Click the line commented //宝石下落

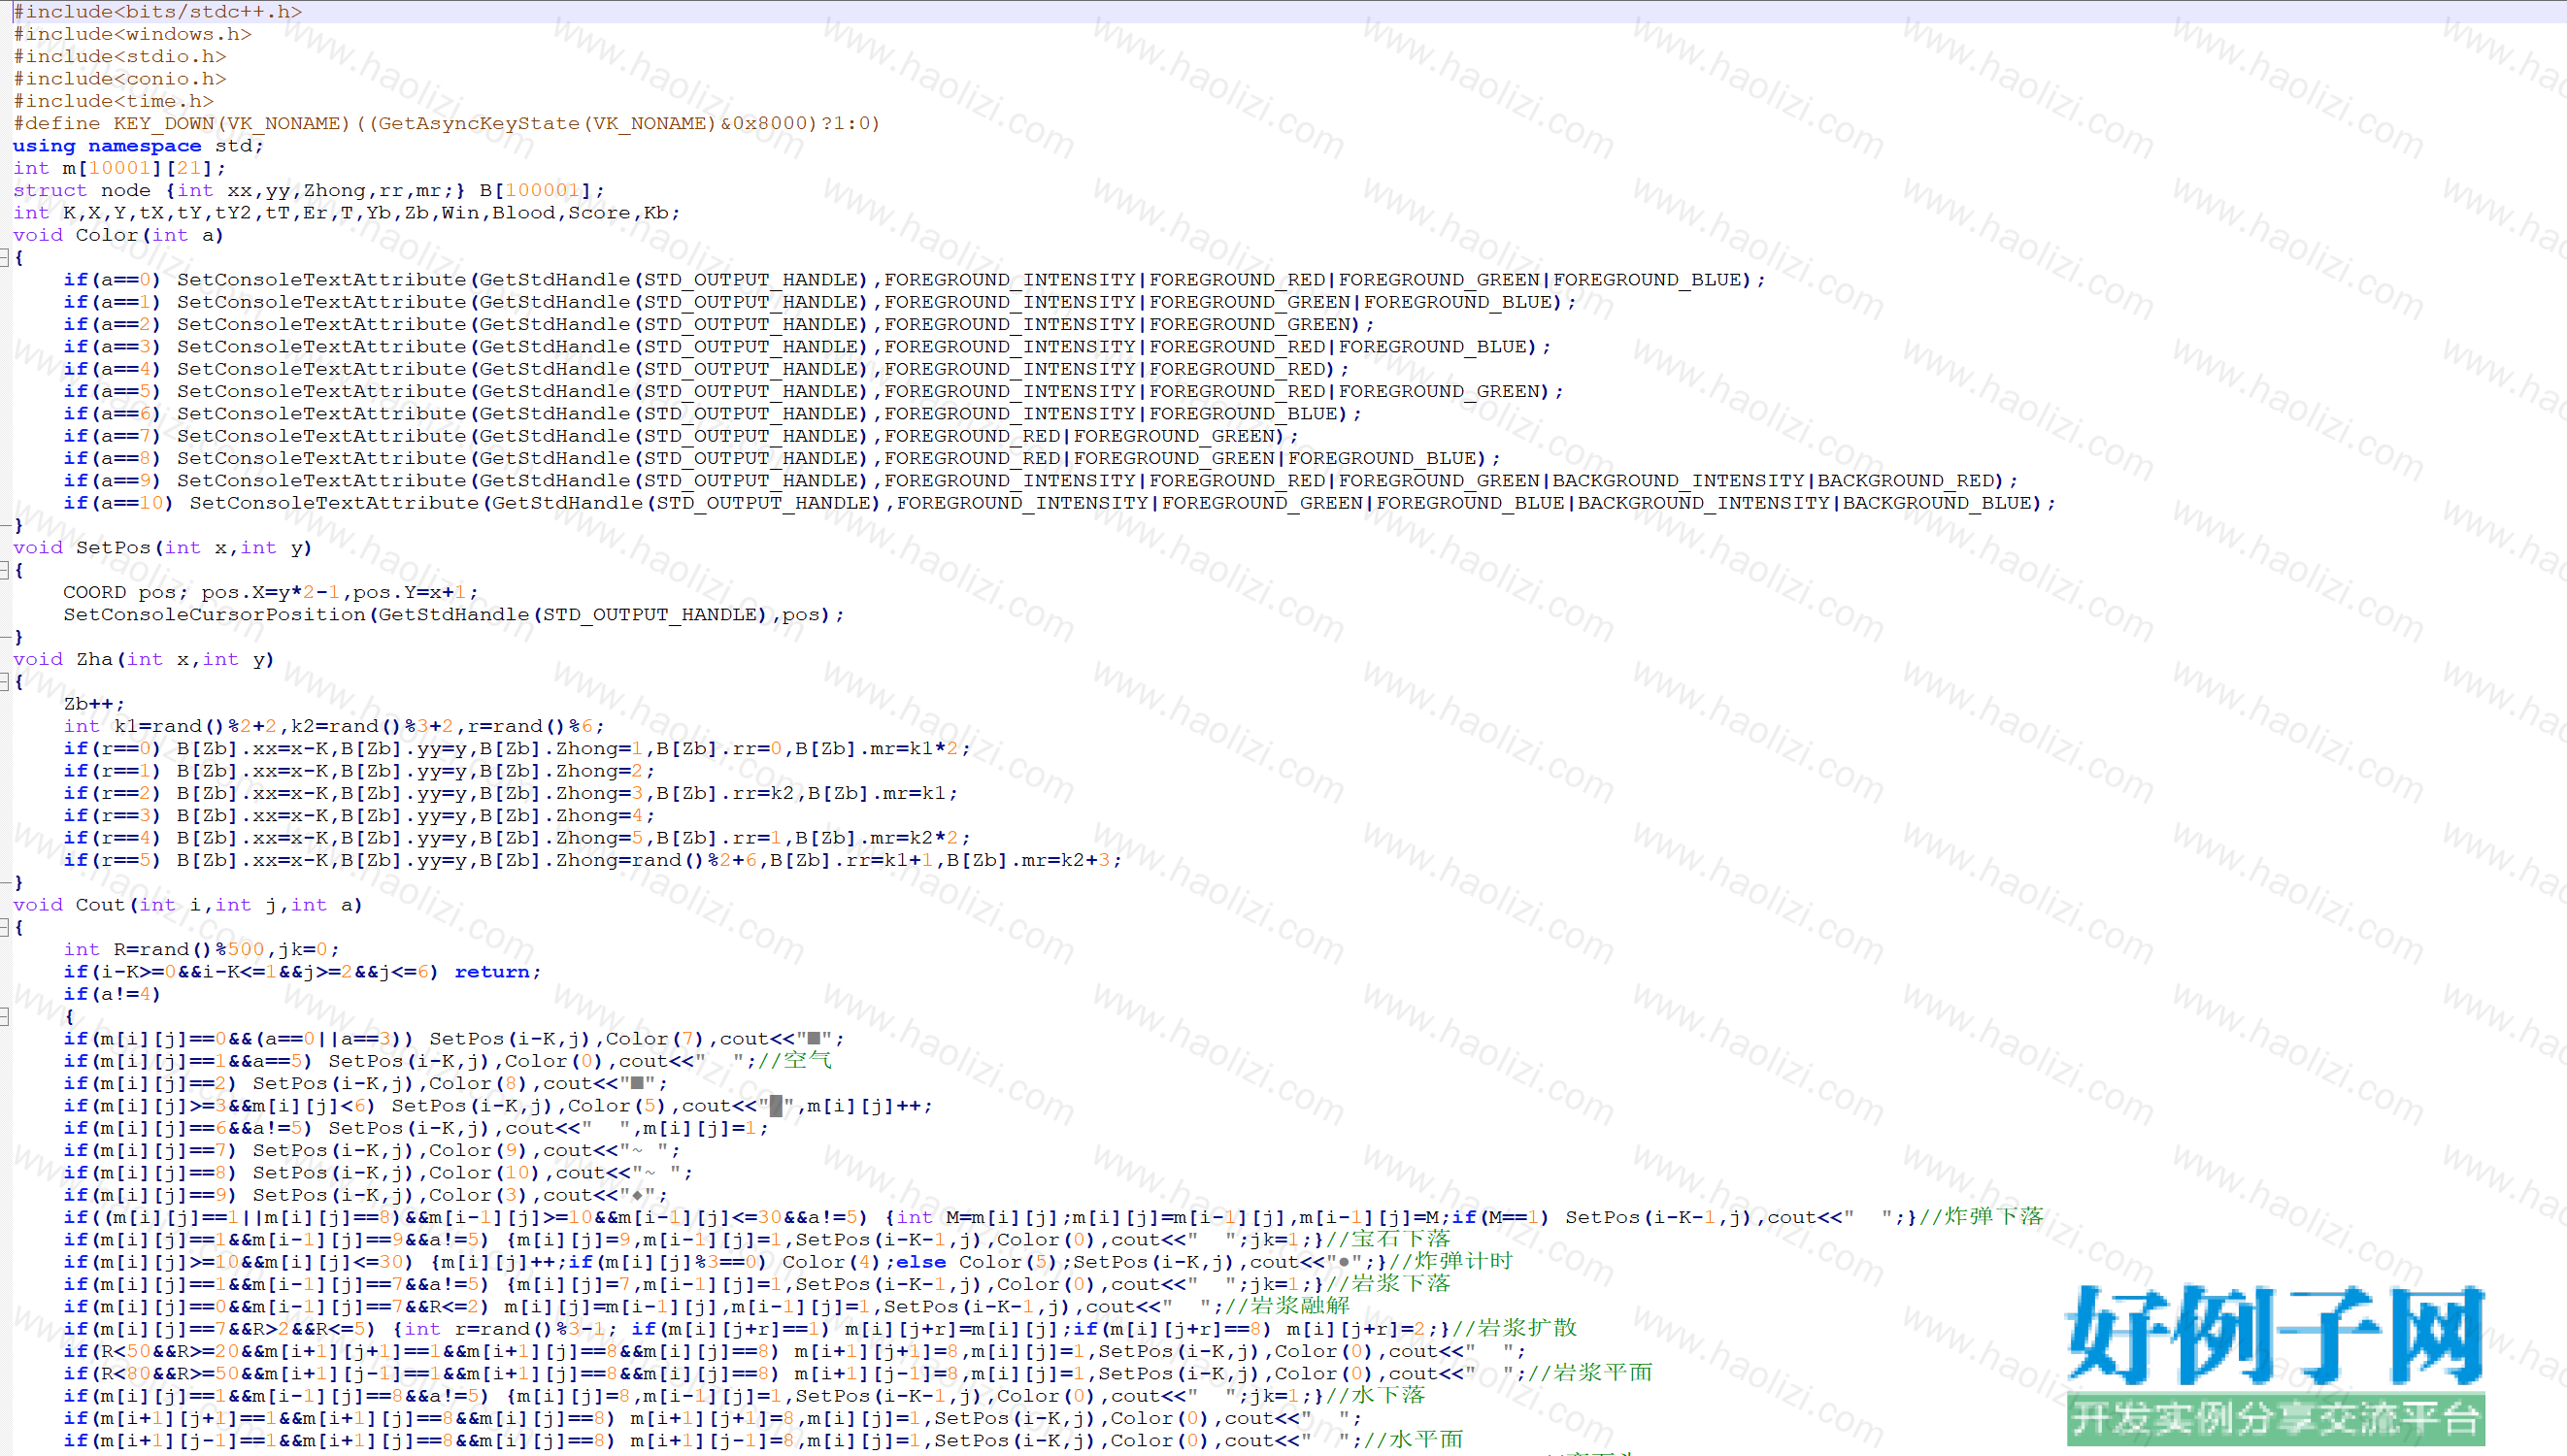point(756,1240)
